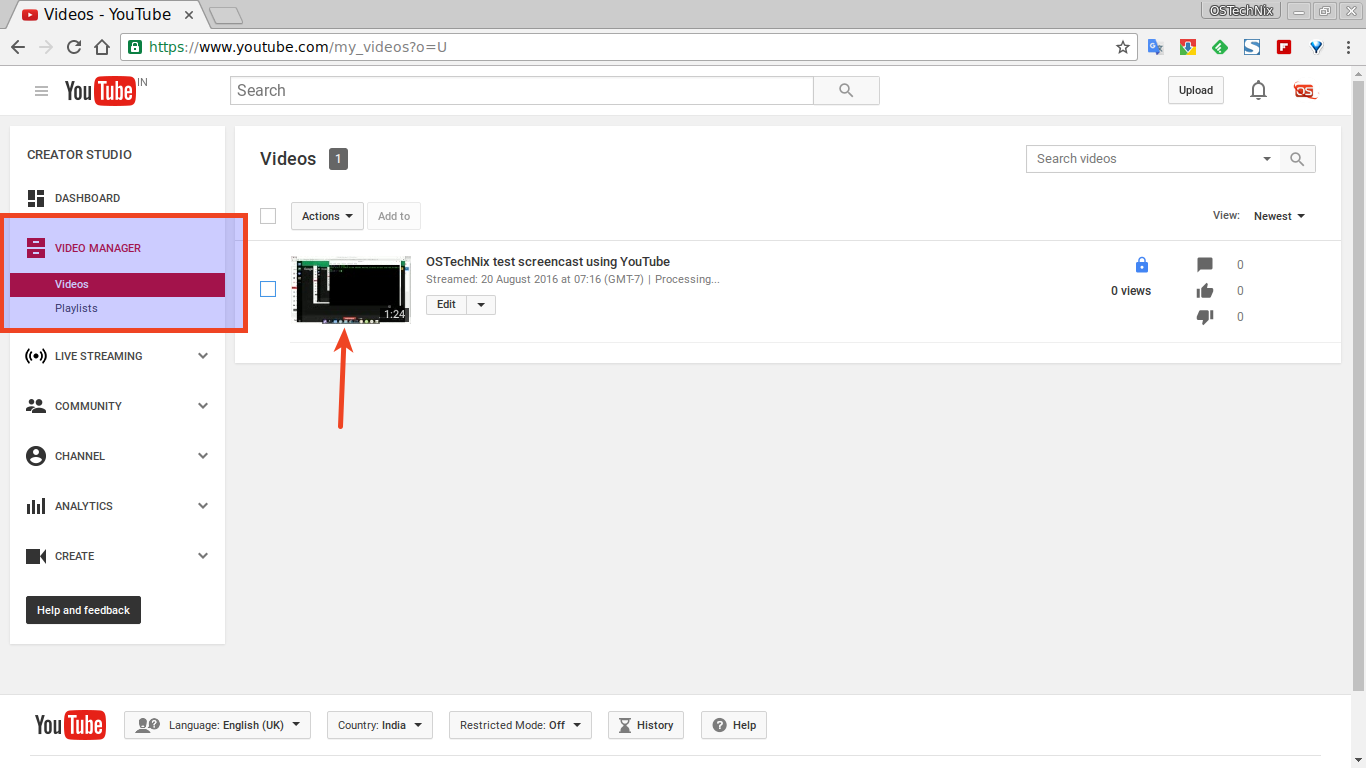Focus the Search videos field
The height and width of the screenshot is (768, 1366).
[x=1142, y=159]
